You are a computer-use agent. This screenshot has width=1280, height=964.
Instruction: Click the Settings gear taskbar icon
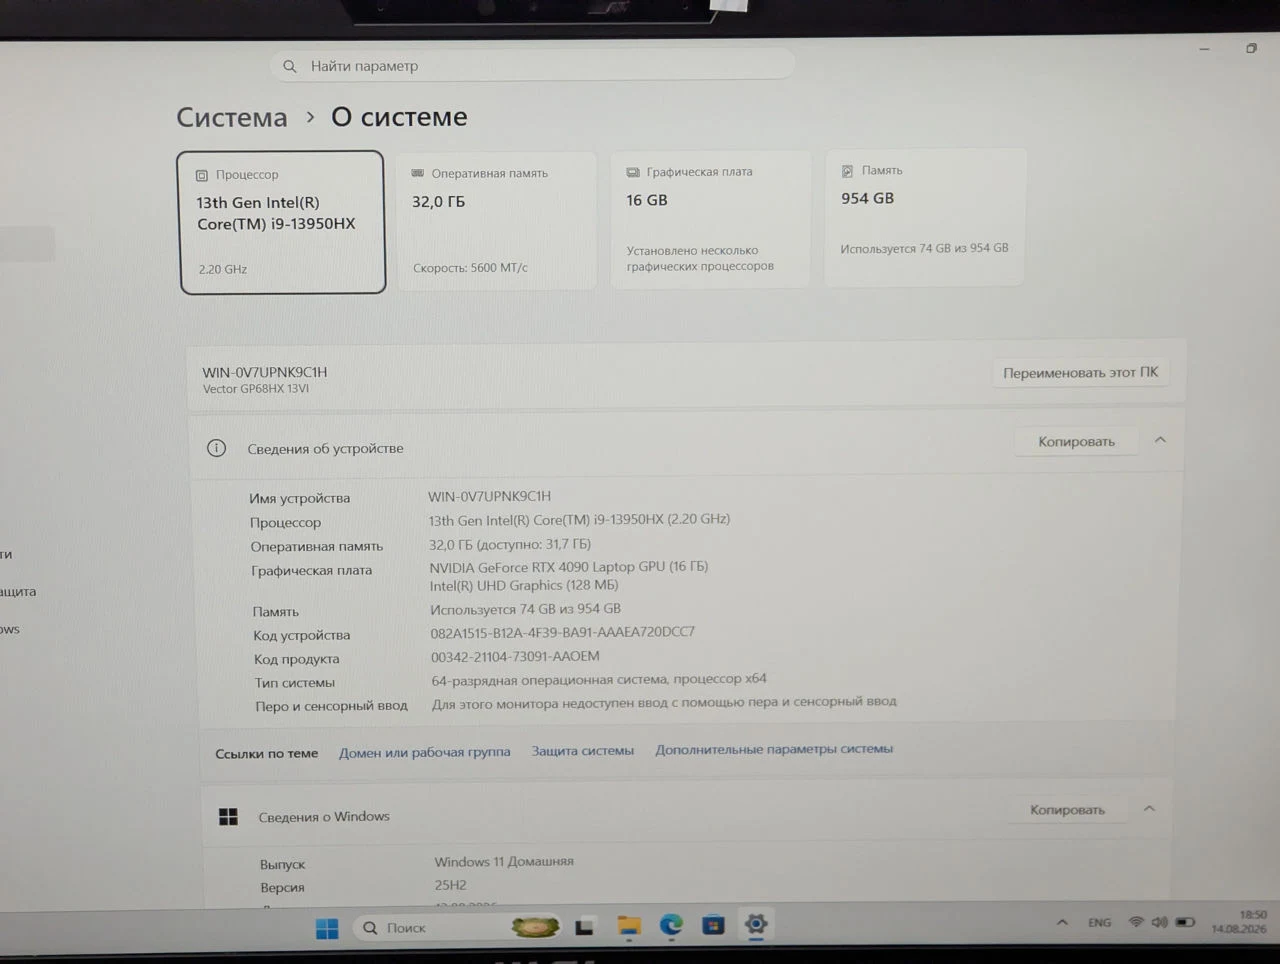[756, 924]
